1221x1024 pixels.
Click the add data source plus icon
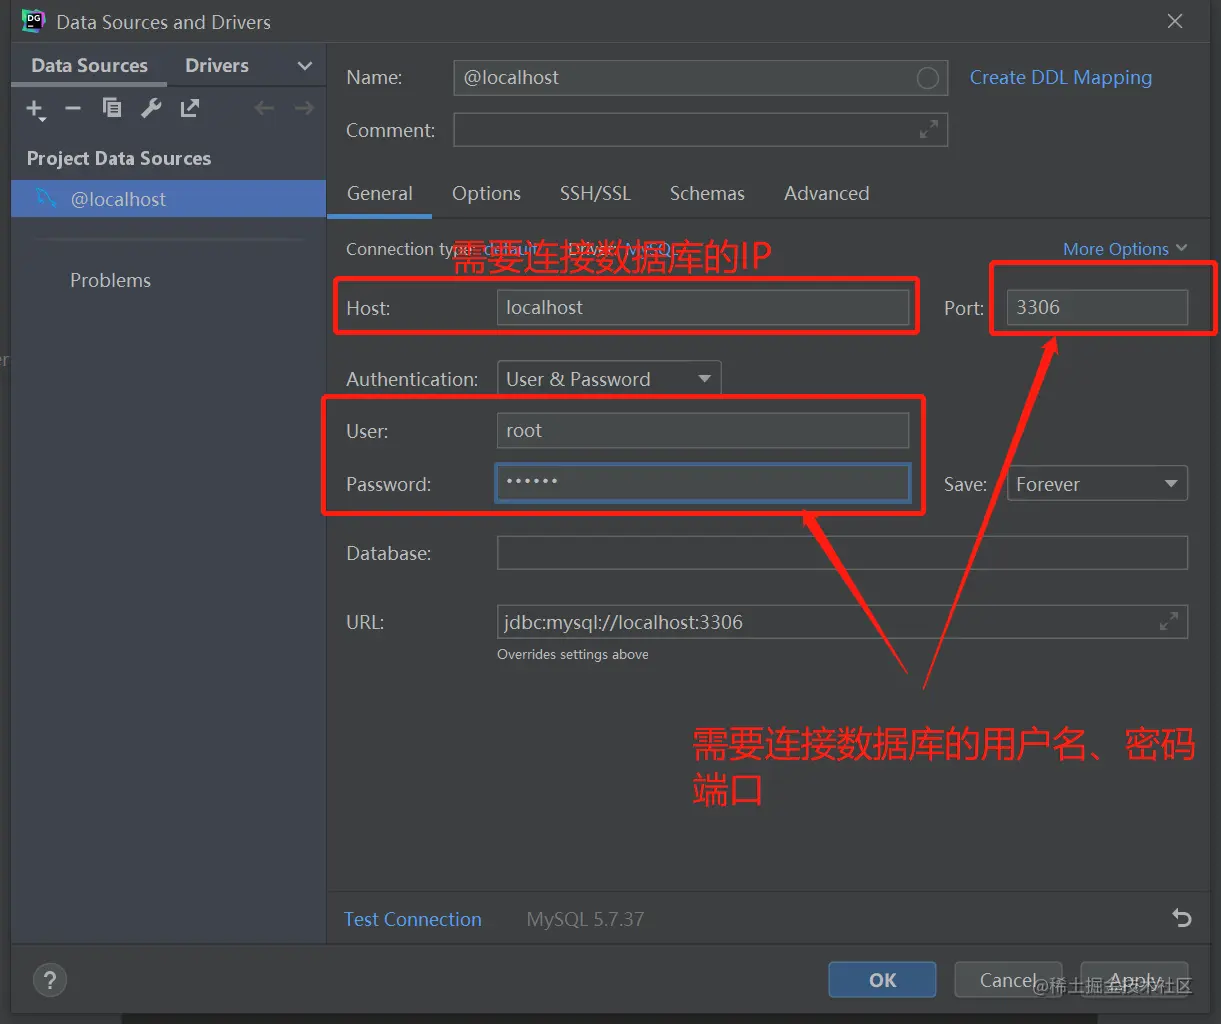pos(35,109)
